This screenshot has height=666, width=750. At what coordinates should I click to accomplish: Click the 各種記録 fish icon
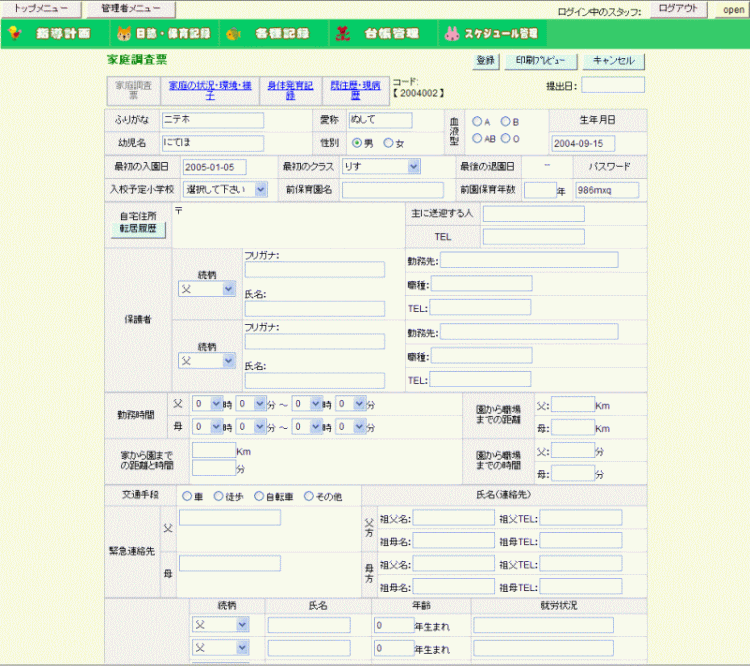[x=233, y=33]
